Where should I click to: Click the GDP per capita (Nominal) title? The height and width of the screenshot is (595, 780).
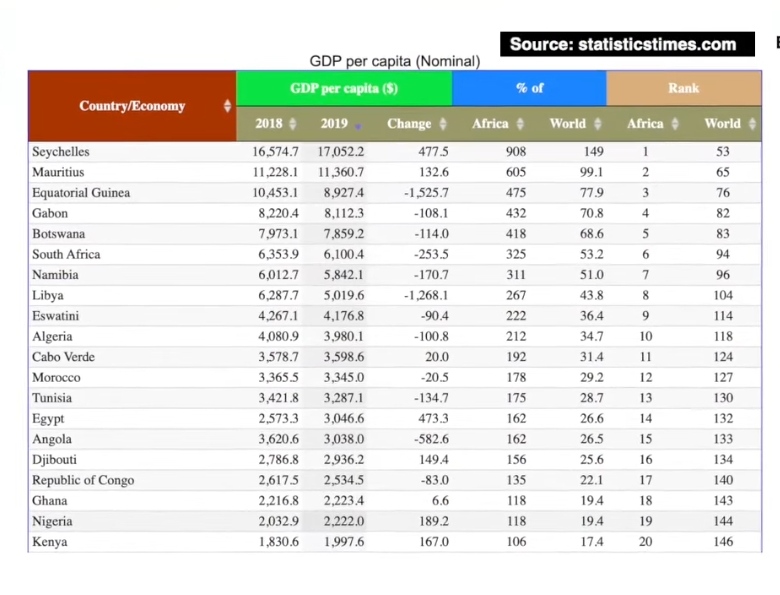point(394,61)
